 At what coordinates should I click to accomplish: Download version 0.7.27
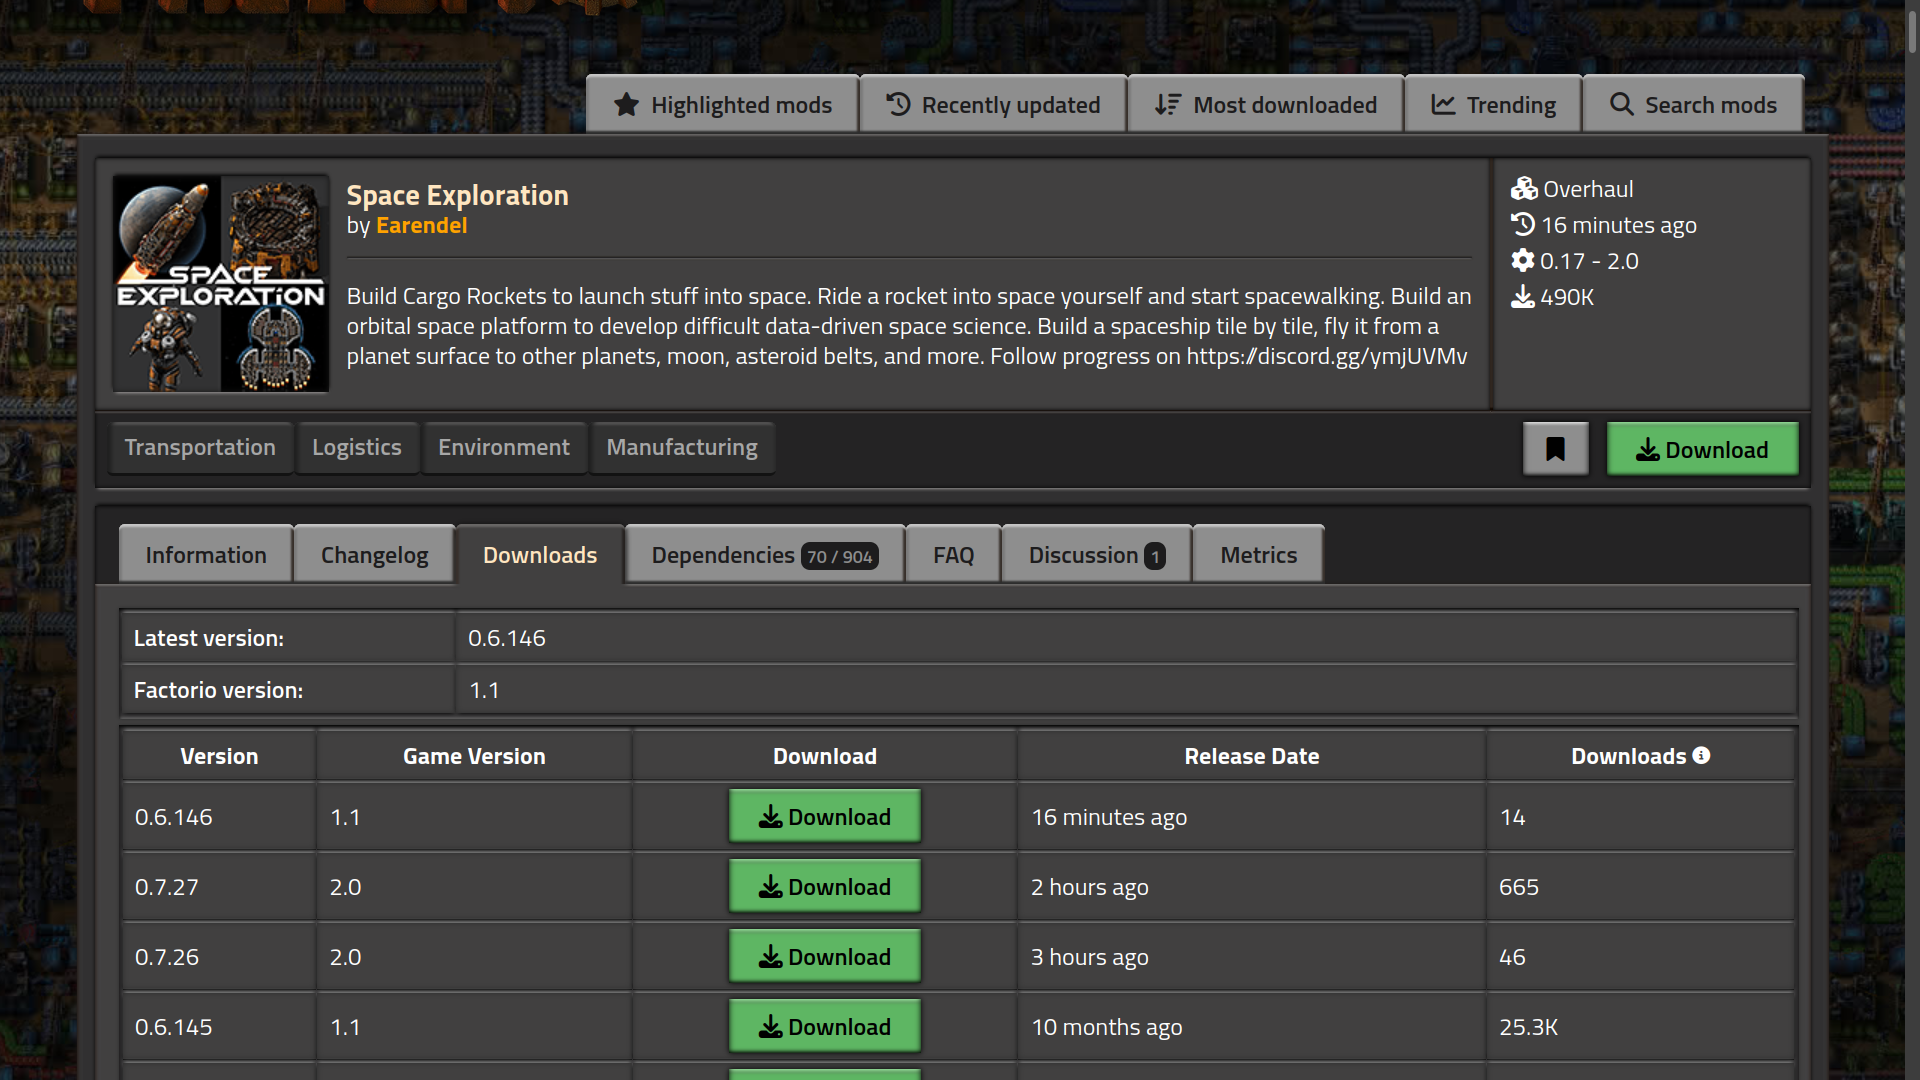click(825, 886)
